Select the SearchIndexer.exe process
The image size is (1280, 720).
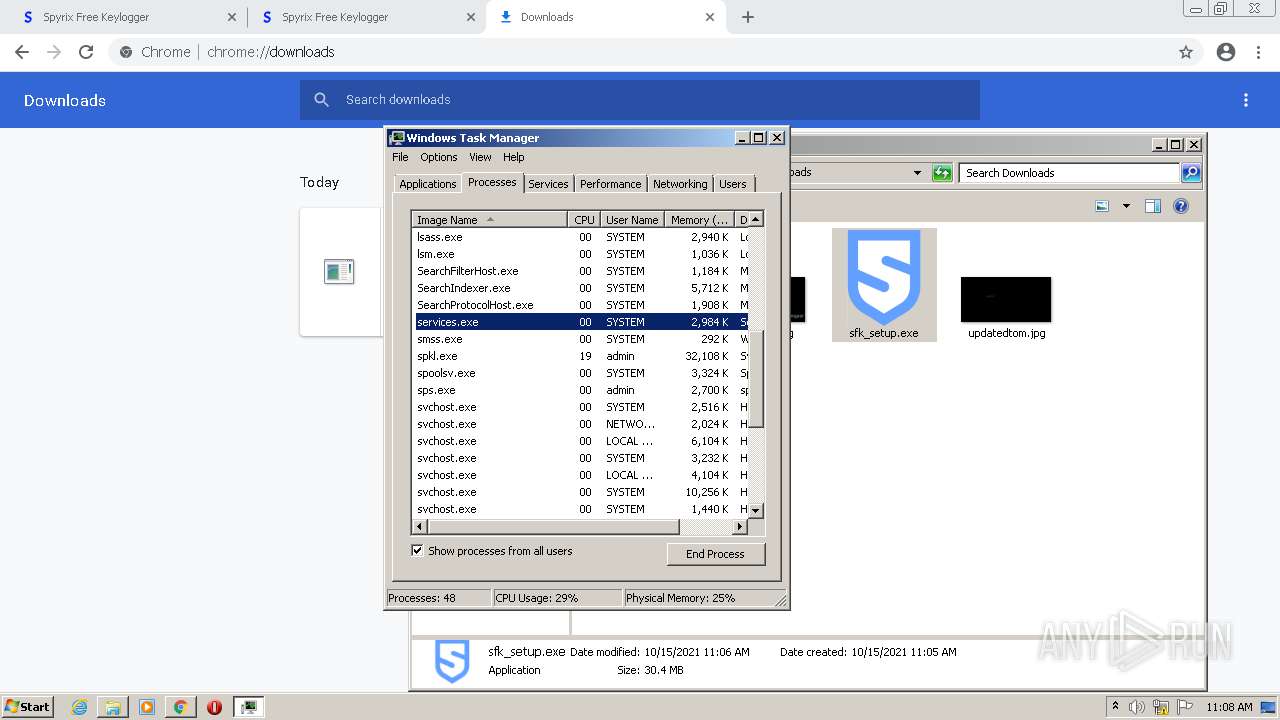click(x=581, y=288)
